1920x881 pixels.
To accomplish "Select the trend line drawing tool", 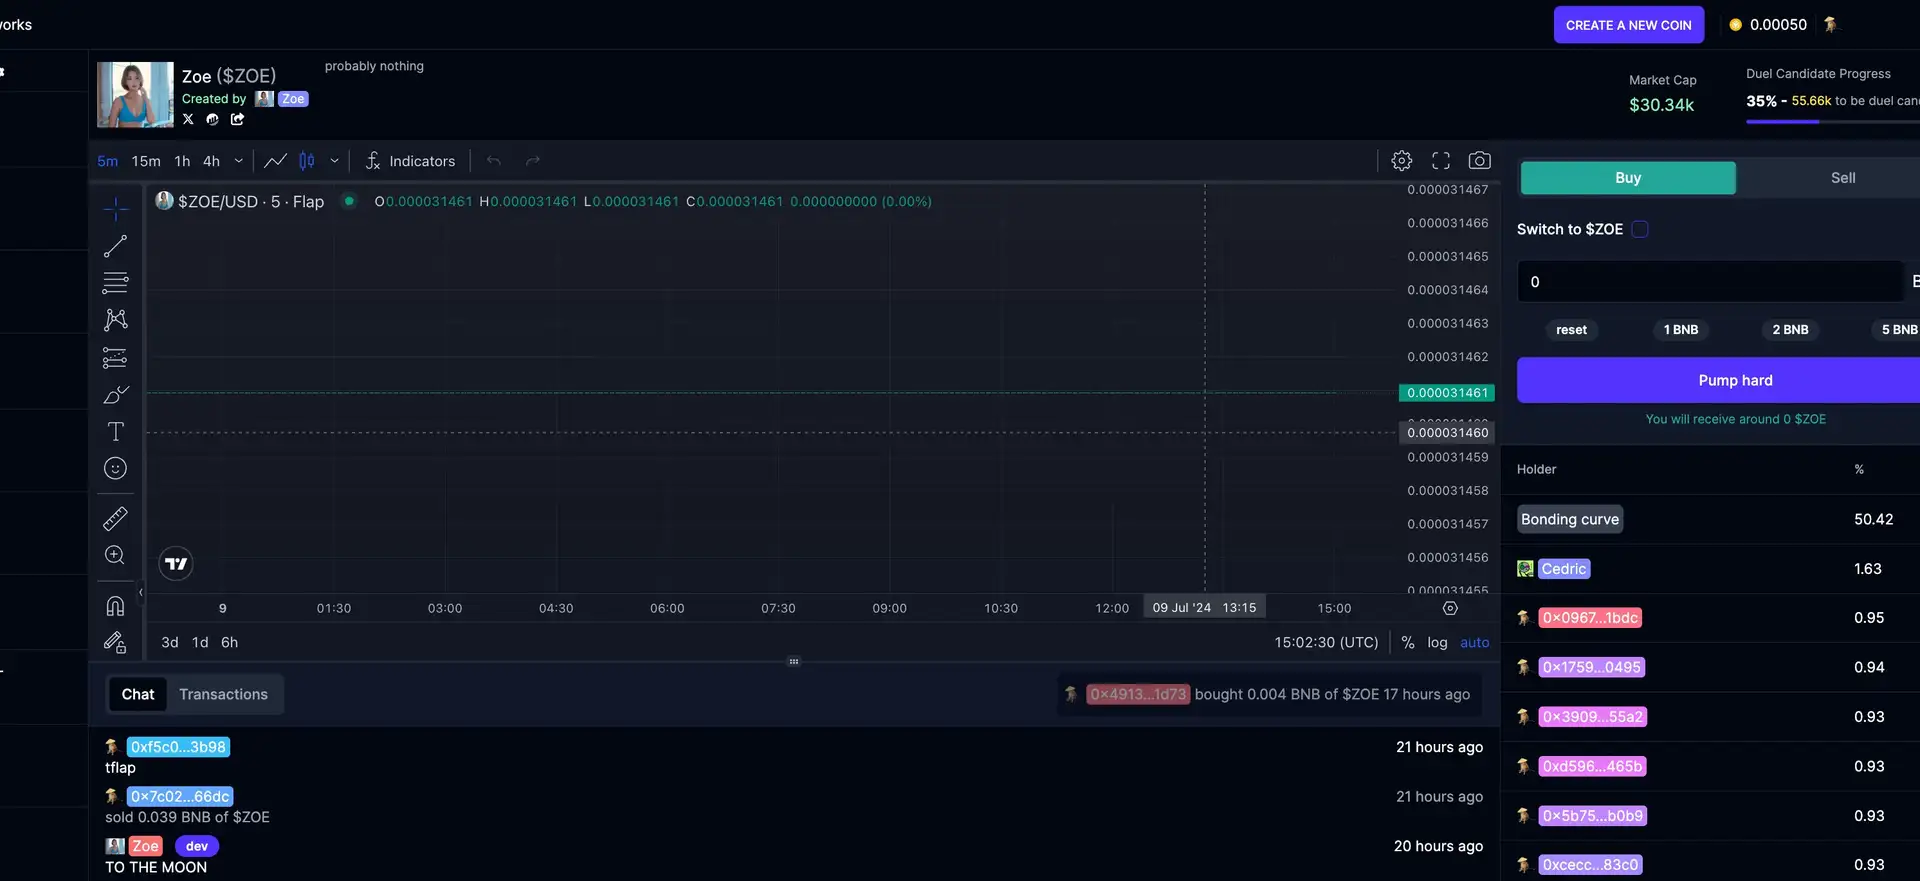I will click(x=115, y=246).
